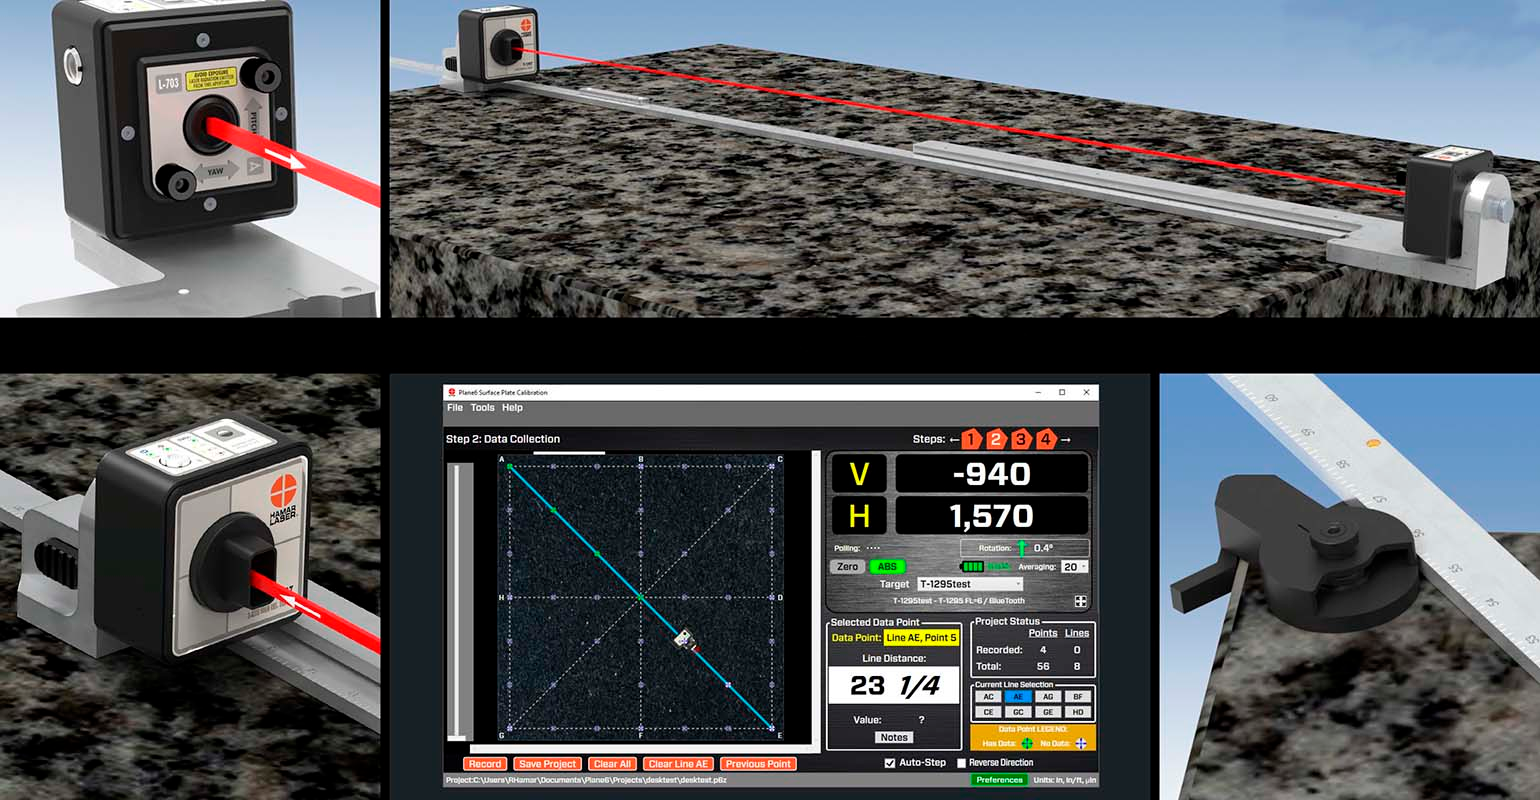Open the Target dropdown showing T-1295test
The image size is (1540, 800).
tap(970, 584)
